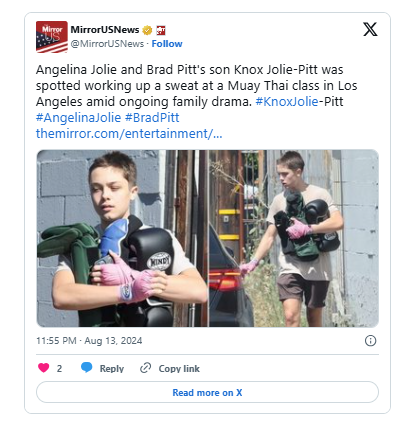Click the blue reply speech bubble icon
This screenshot has width=407, height=422.
click(x=87, y=367)
